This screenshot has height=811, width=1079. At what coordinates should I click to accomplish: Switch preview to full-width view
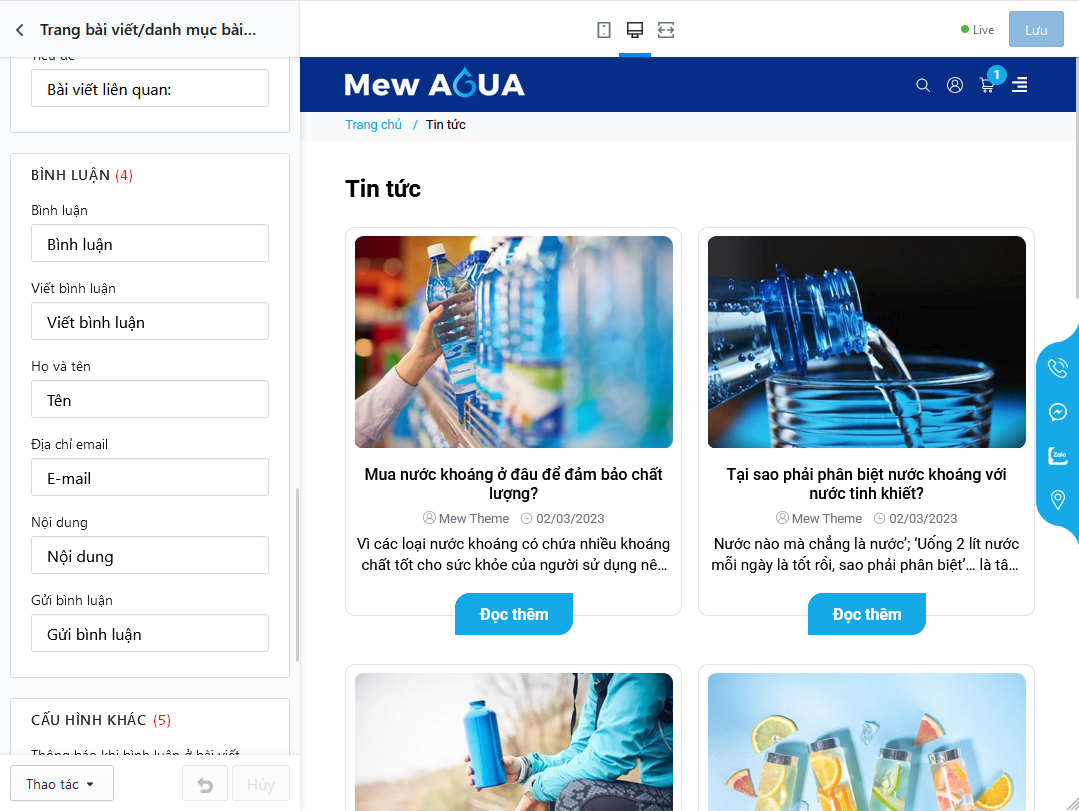click(x=665, y=30)
